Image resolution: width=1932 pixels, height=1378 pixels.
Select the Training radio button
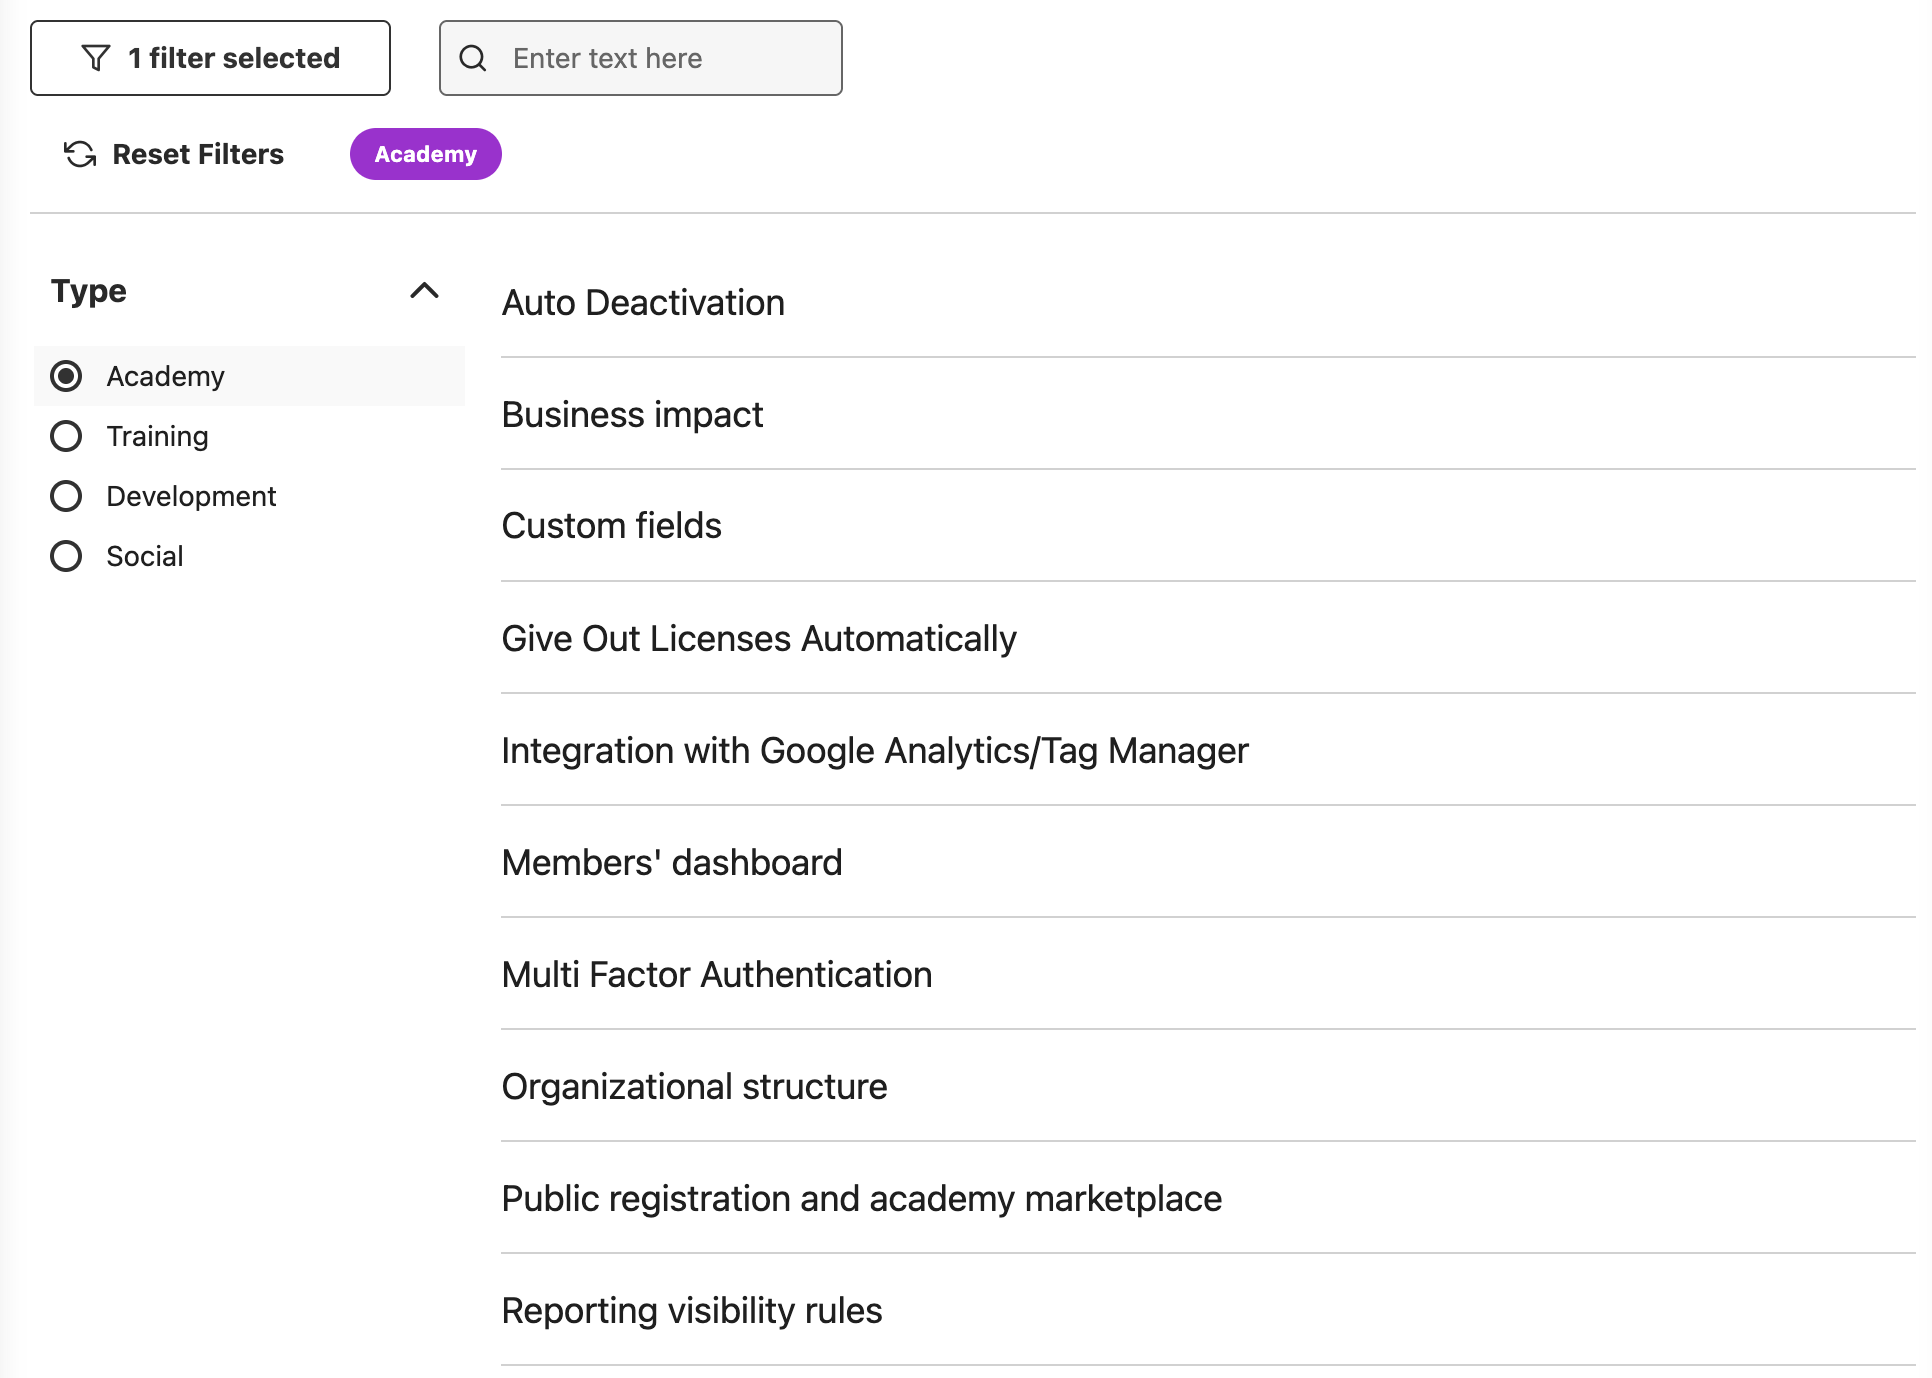[66, 436]
